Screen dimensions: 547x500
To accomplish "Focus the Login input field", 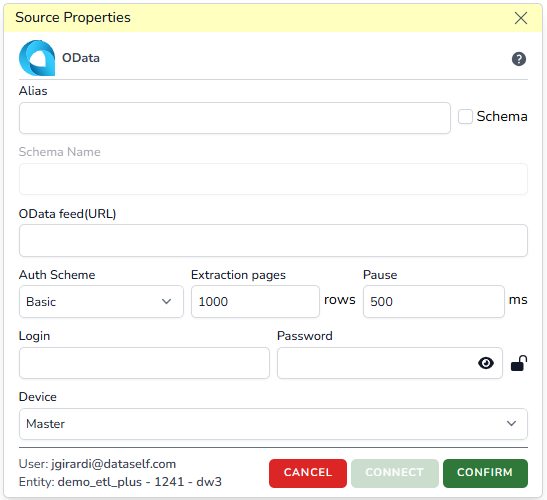I will (144, 363).
